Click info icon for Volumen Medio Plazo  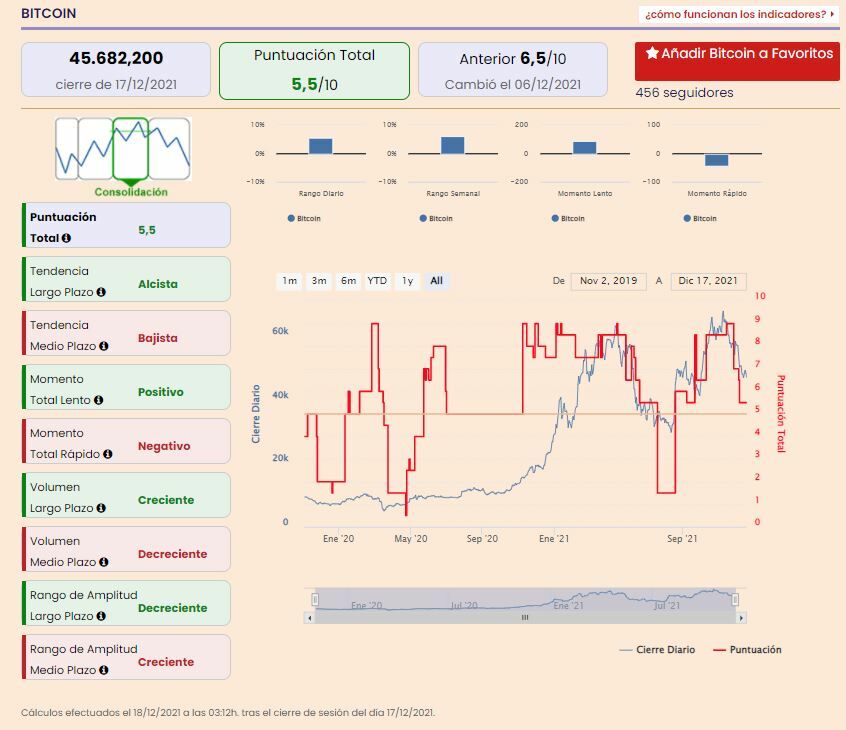104,562
